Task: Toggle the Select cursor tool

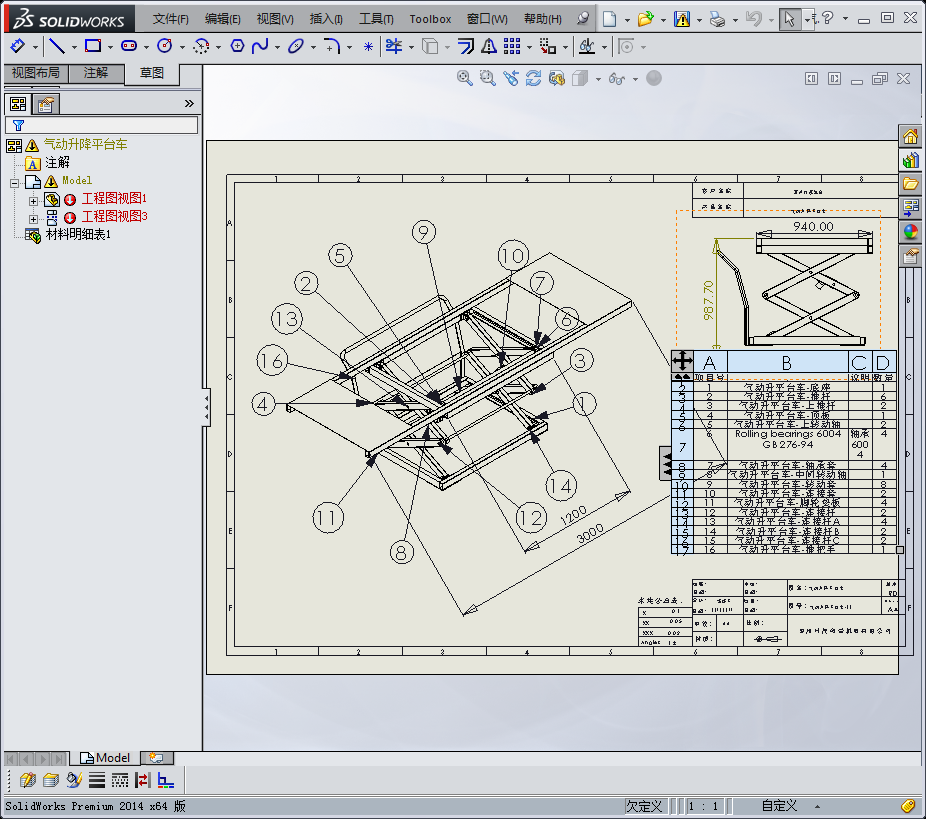Action: [790, 19]
